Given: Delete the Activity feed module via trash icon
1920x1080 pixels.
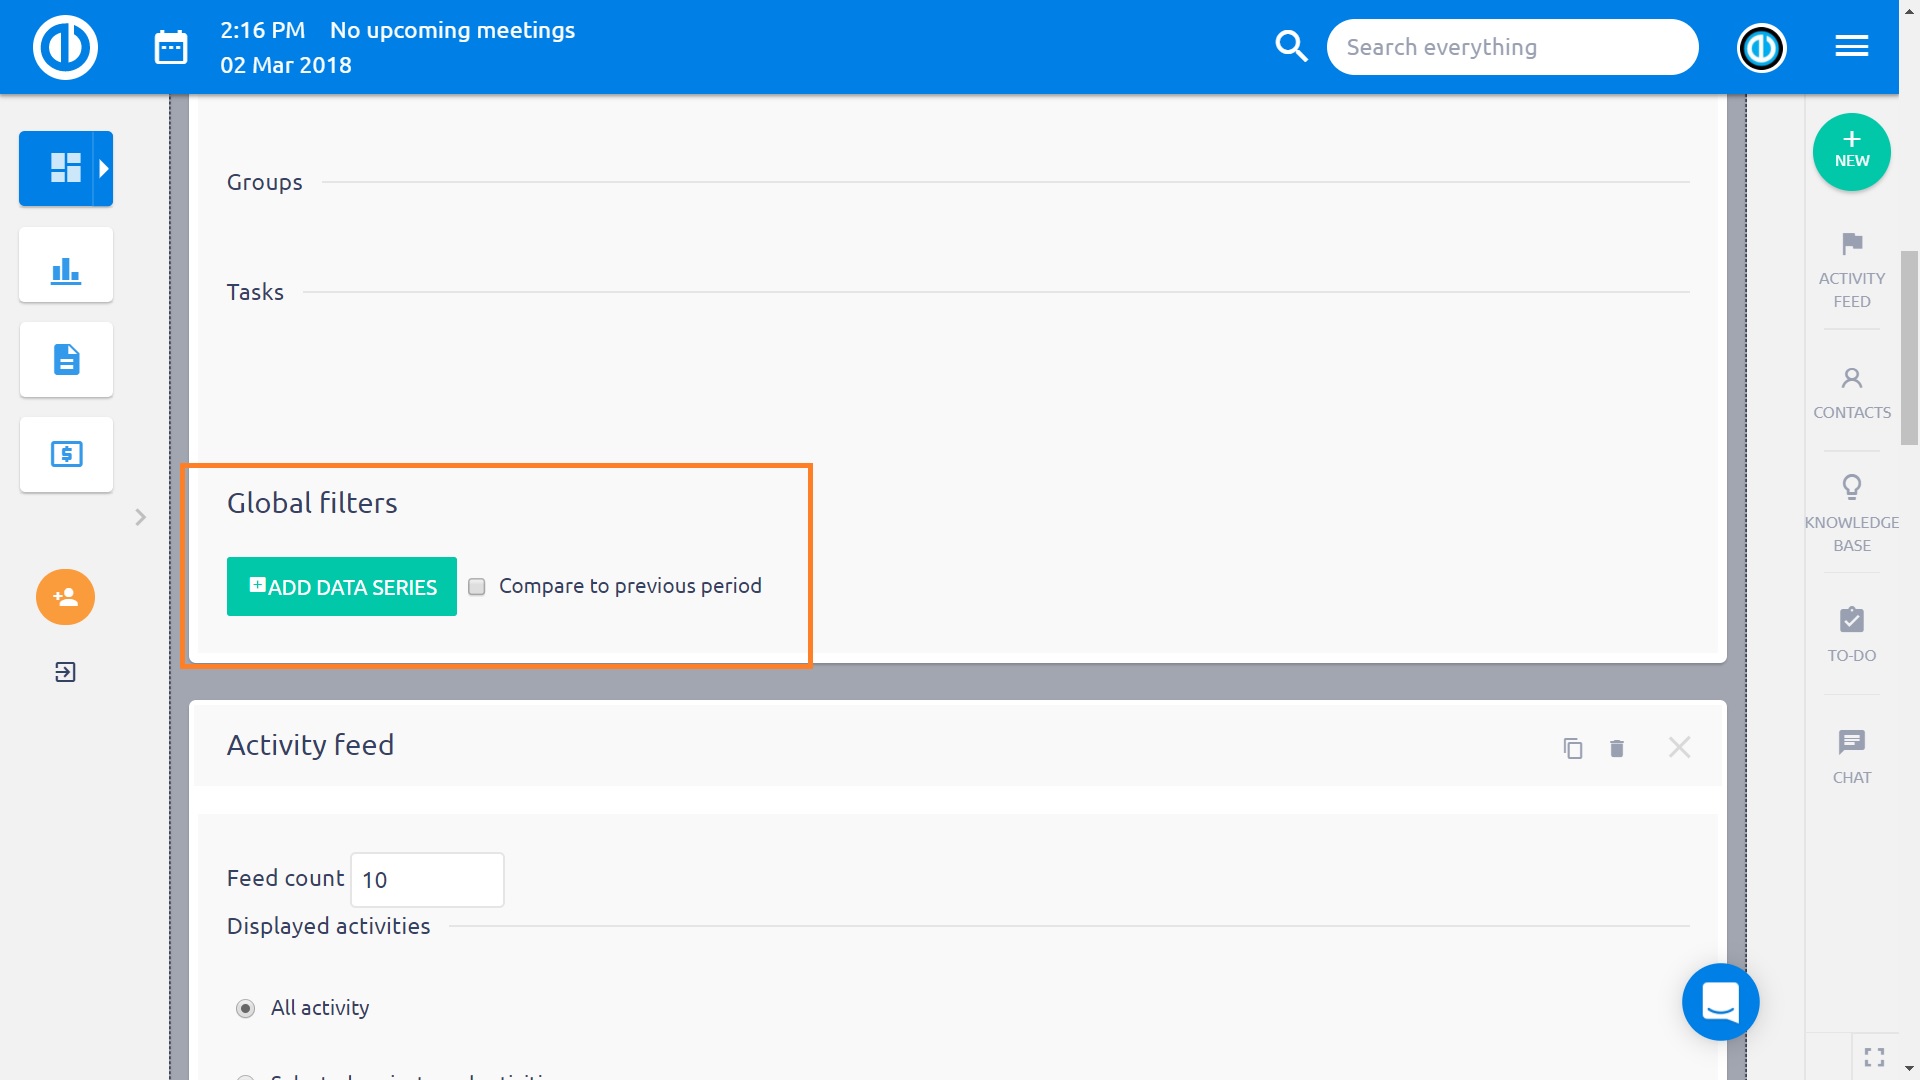Looking at the screenshot, I should pyautogui.click(x=1617, y=748).
